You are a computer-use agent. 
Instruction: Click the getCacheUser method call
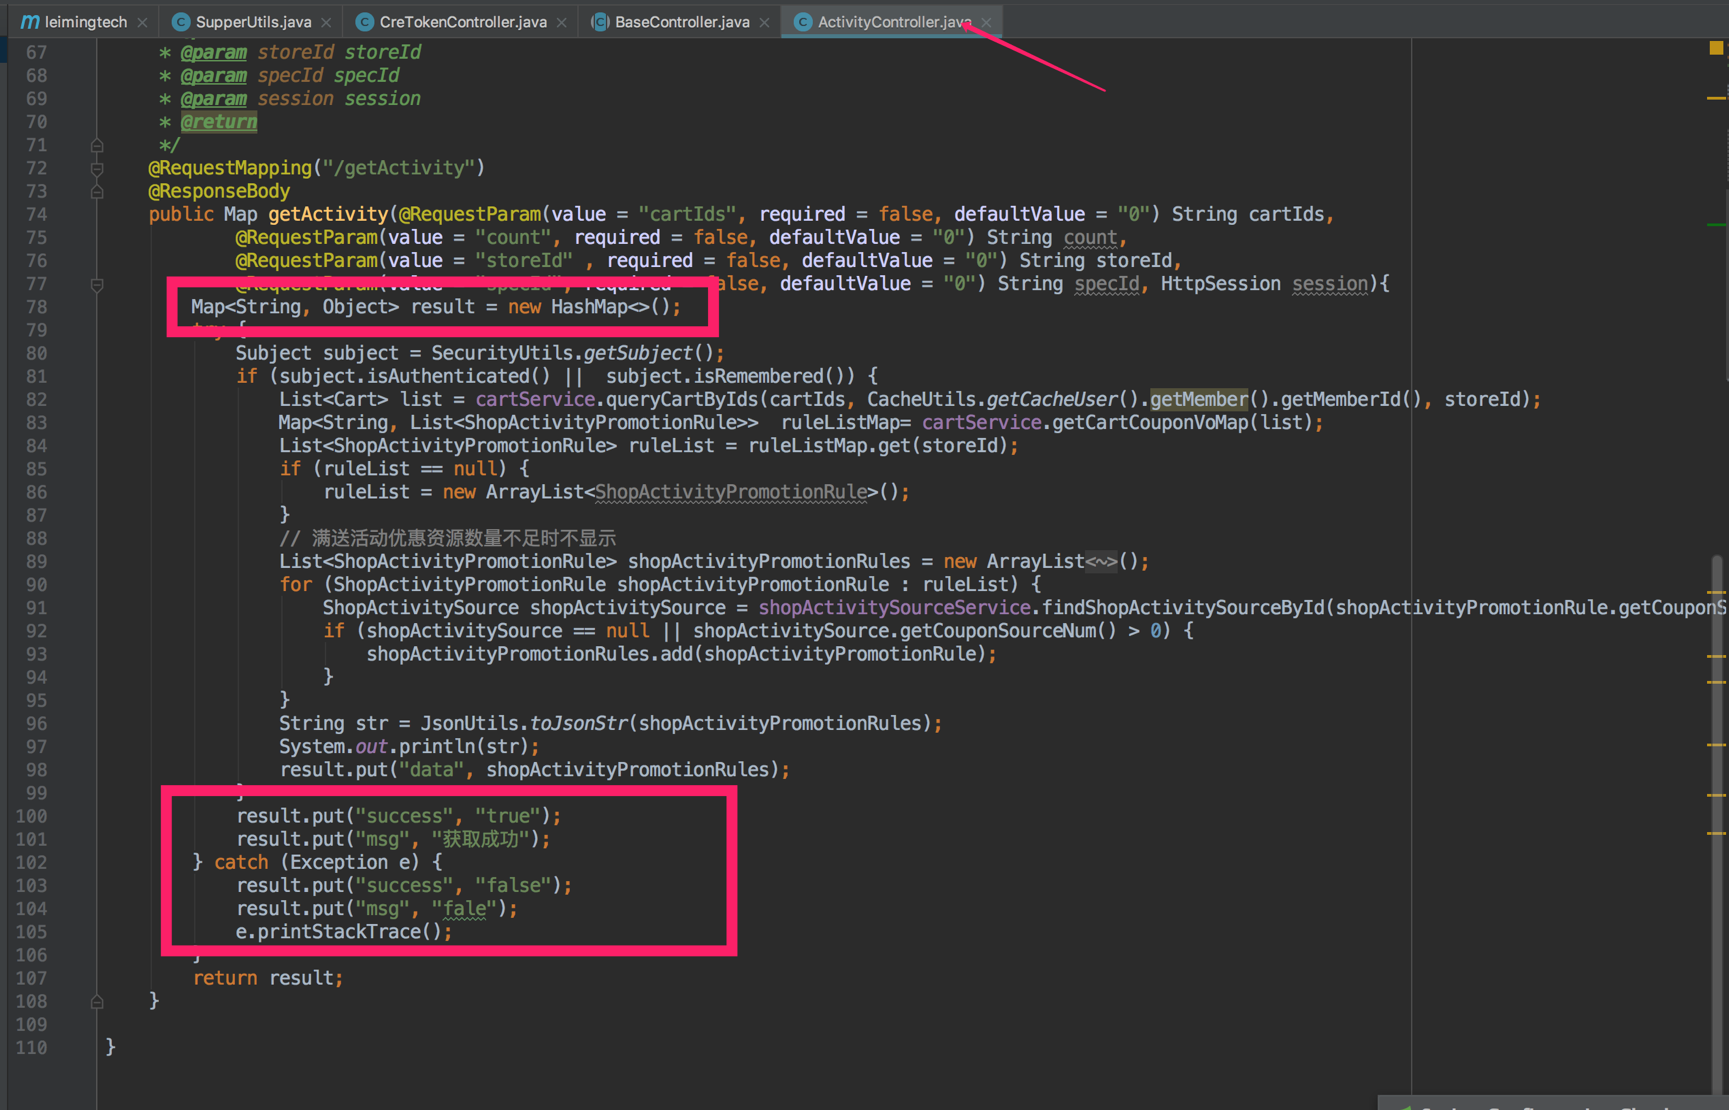[x=1051, y=399]
